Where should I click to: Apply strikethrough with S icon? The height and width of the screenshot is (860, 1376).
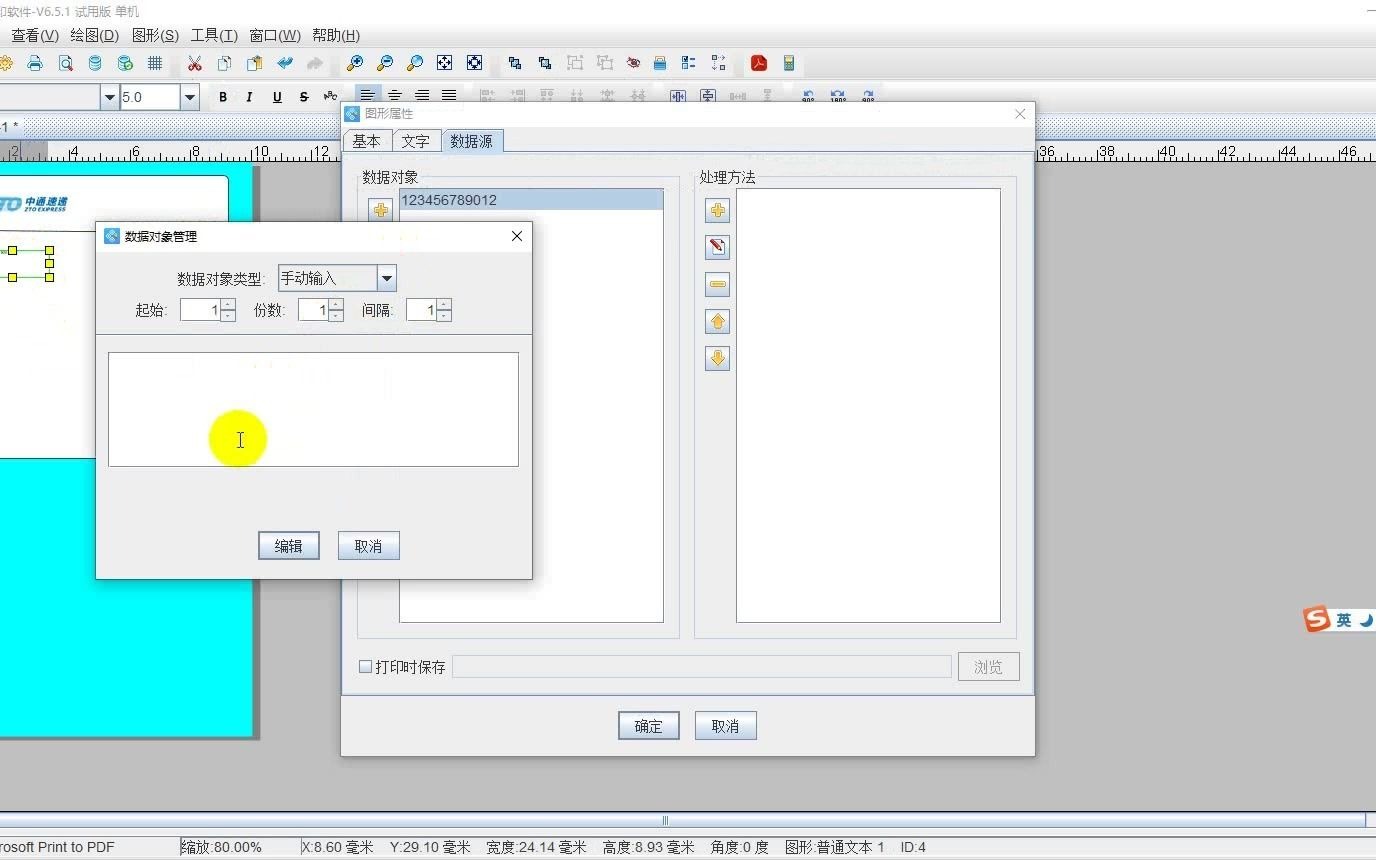click(x=304, y=97)
